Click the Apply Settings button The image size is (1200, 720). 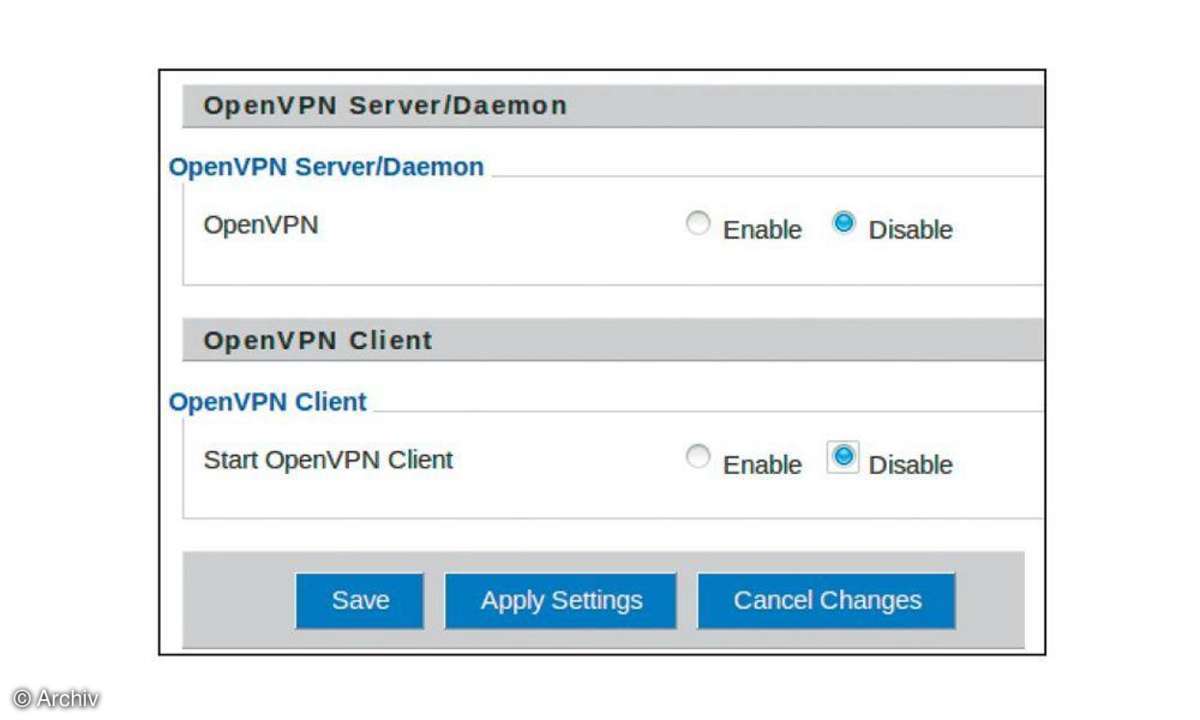pos(561,601)
